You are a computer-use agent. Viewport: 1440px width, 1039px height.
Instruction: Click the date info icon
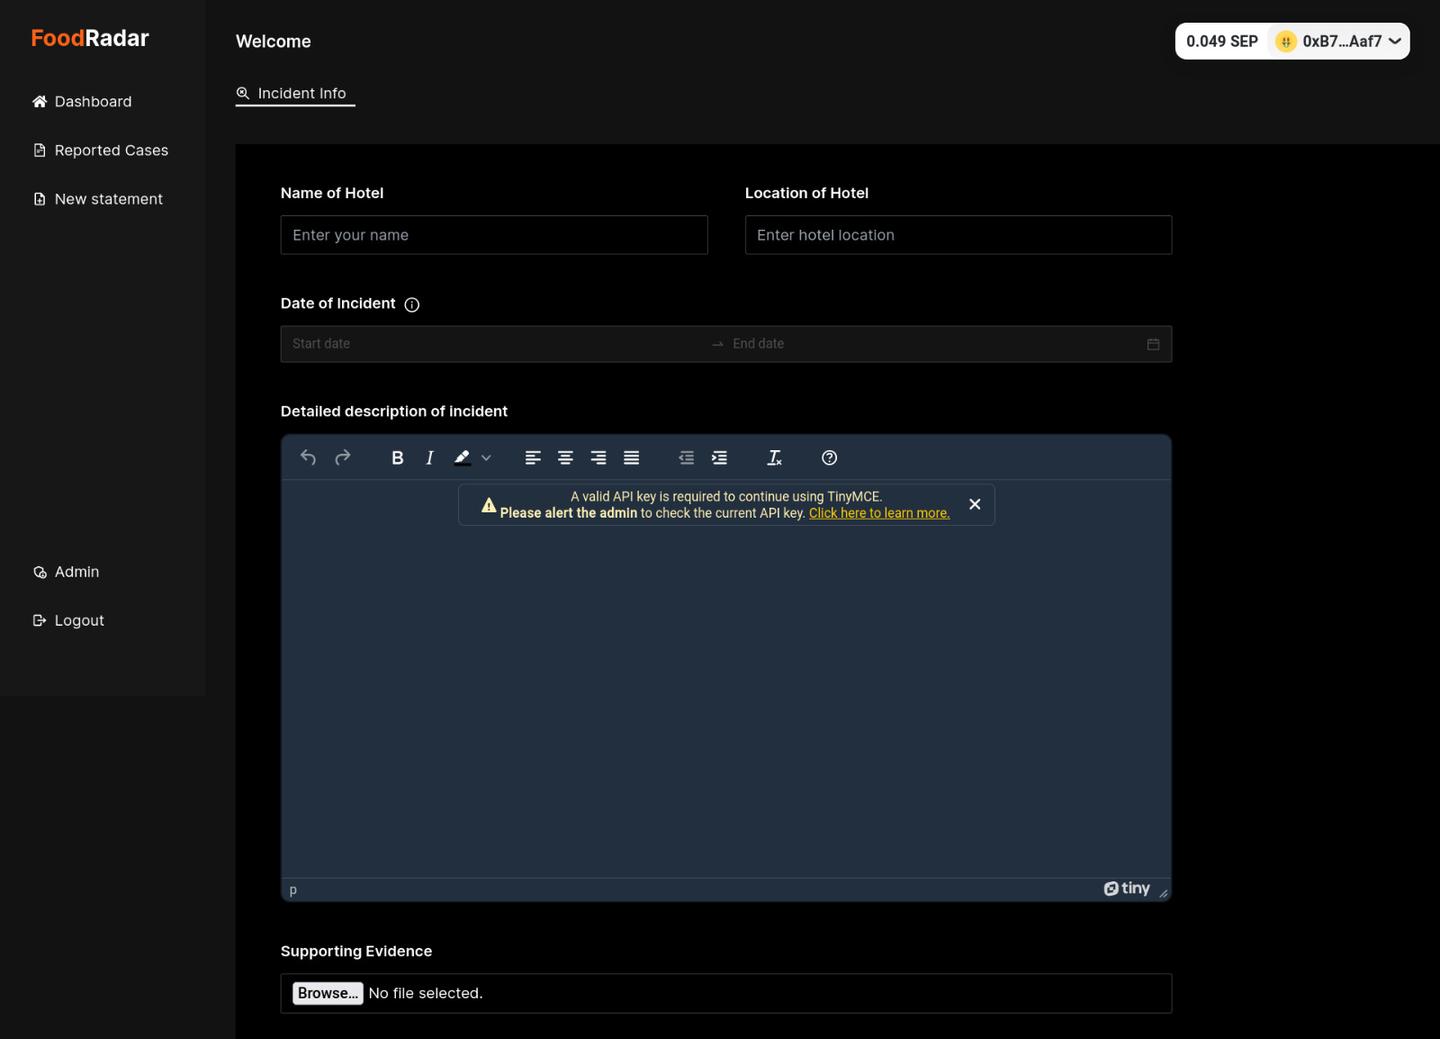point(412,305)
